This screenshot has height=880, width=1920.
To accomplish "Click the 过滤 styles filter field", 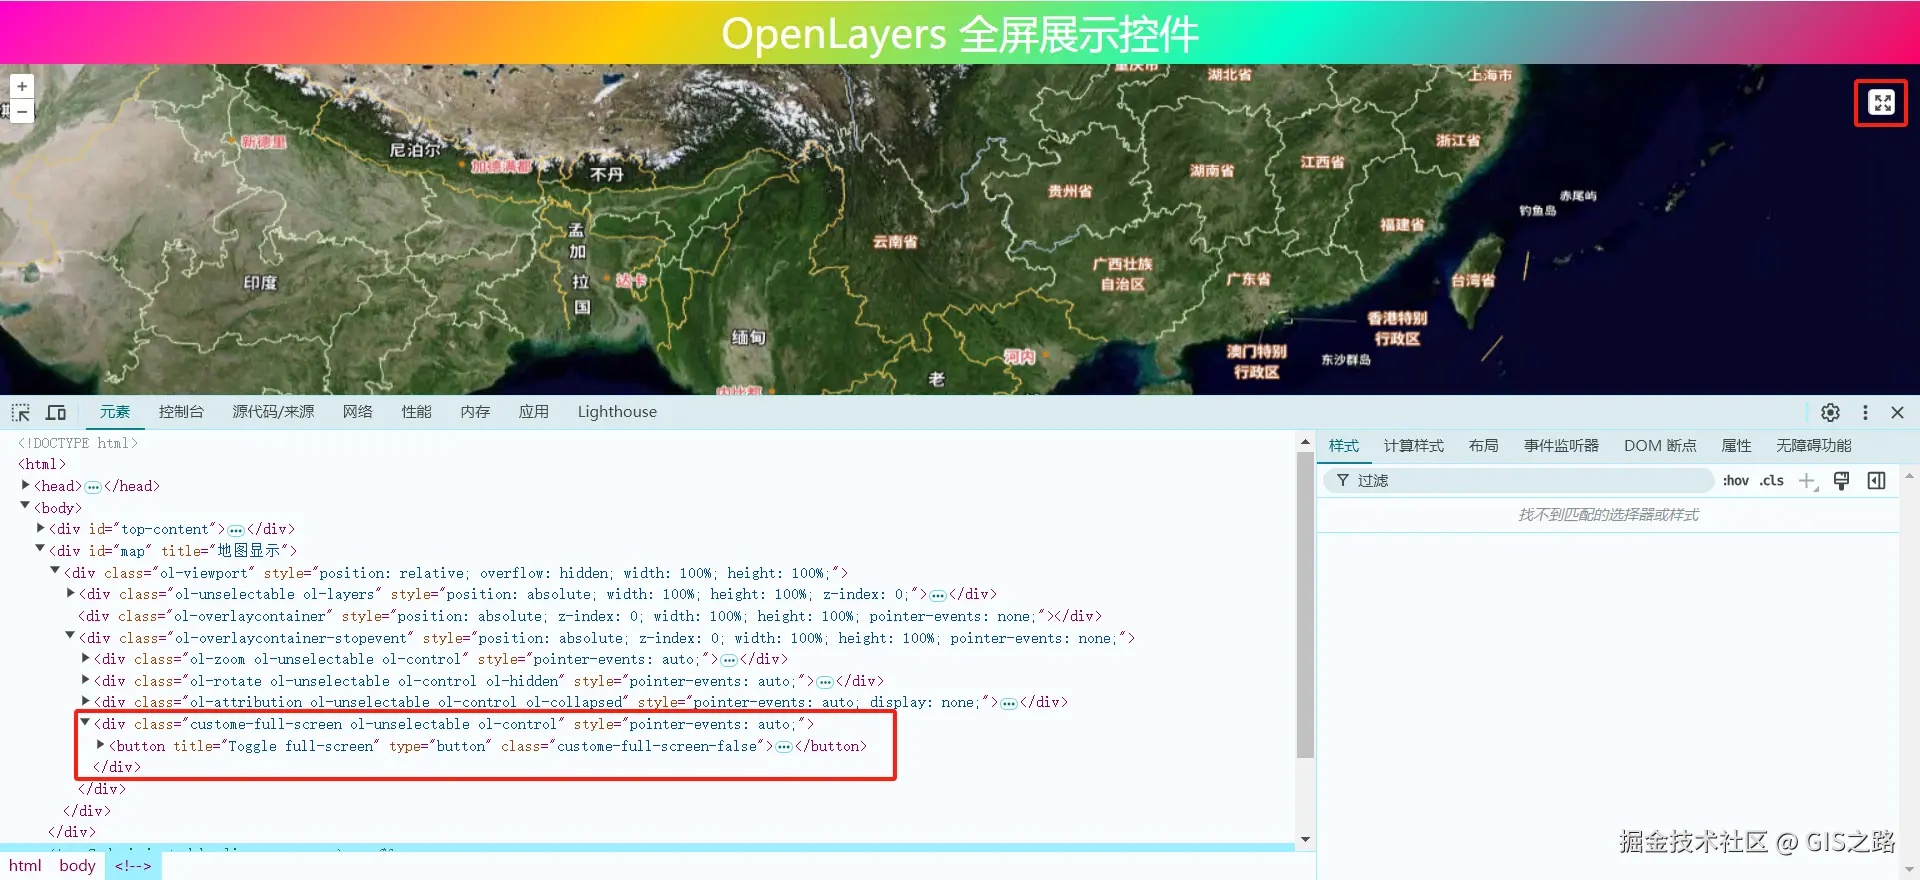I will (1520, 481).
